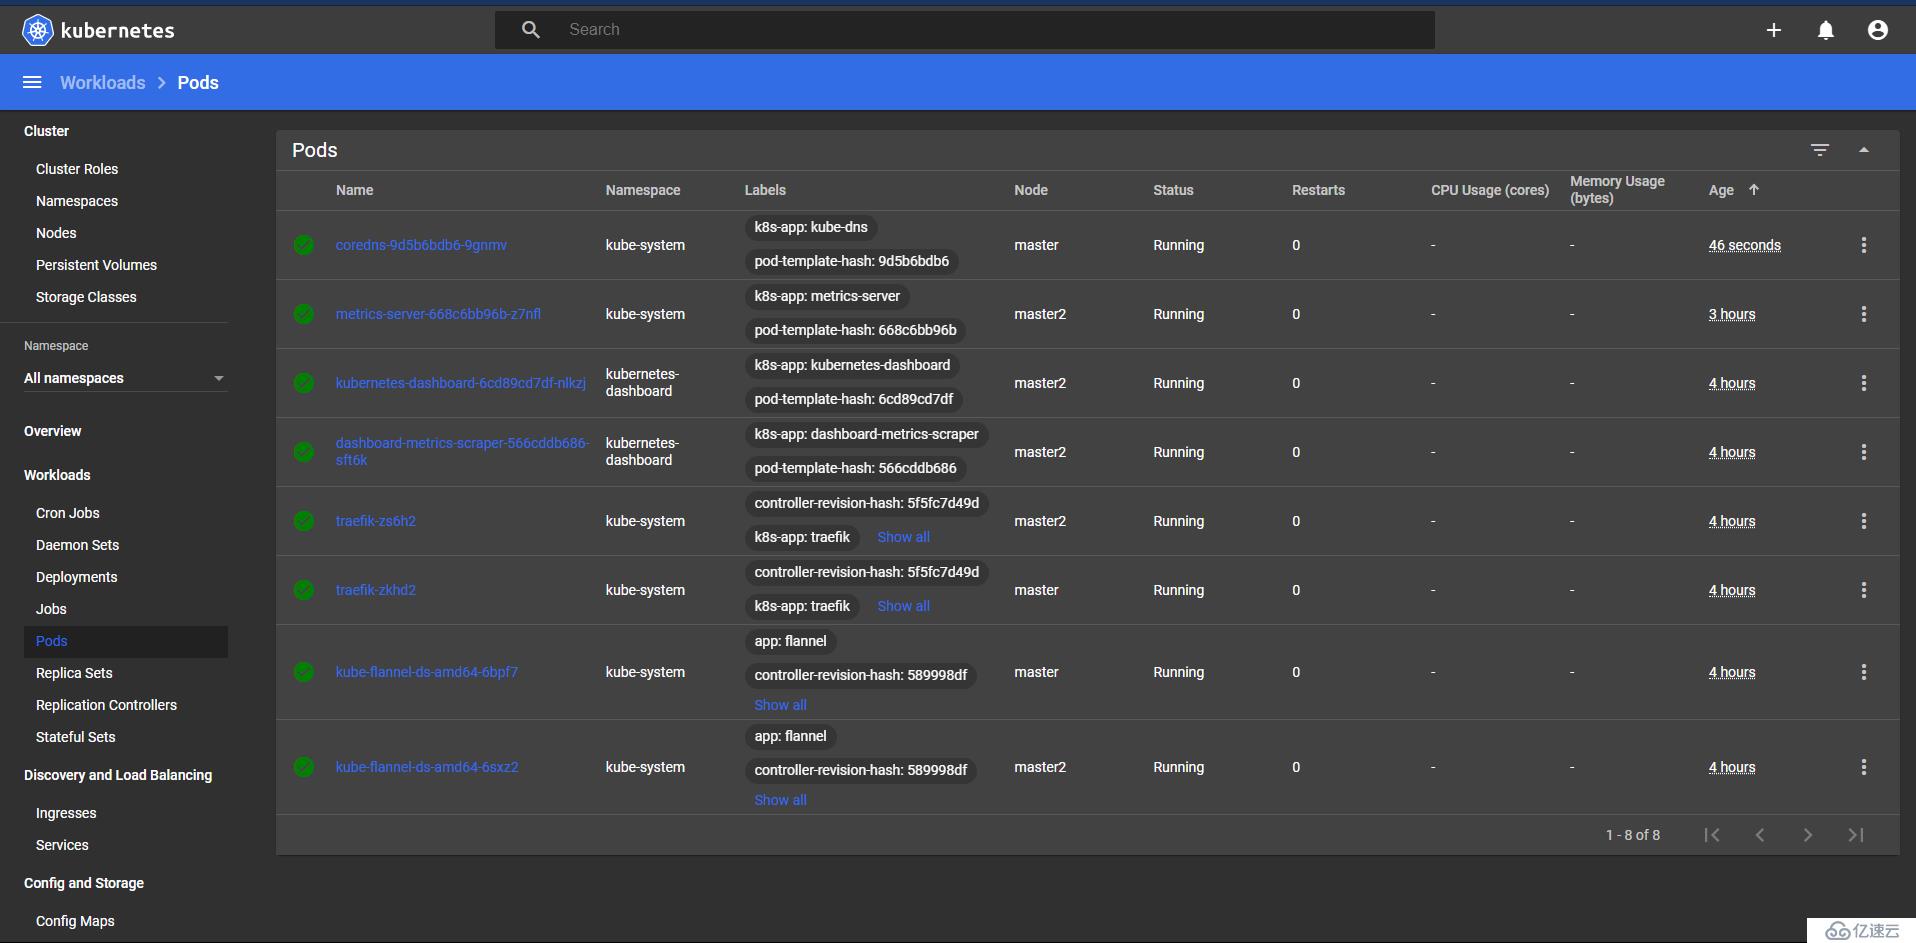Go to the previous page of pods
The image size is (1916, 943).
(1760, 835)
